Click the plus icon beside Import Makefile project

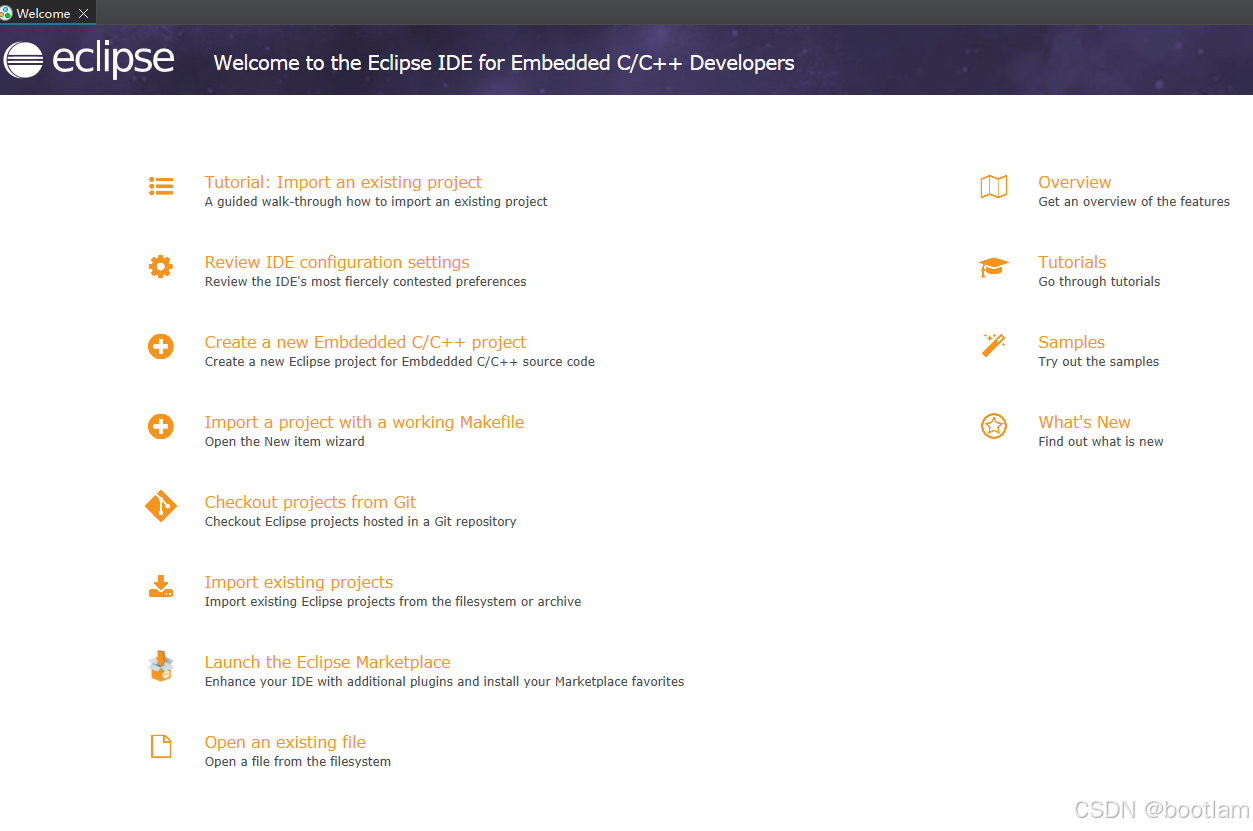pyautogui.click(x=161, y=426)
